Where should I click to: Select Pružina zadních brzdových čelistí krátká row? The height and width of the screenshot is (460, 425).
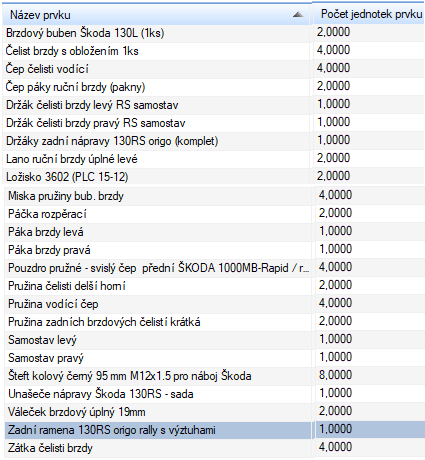click(215, 322)
